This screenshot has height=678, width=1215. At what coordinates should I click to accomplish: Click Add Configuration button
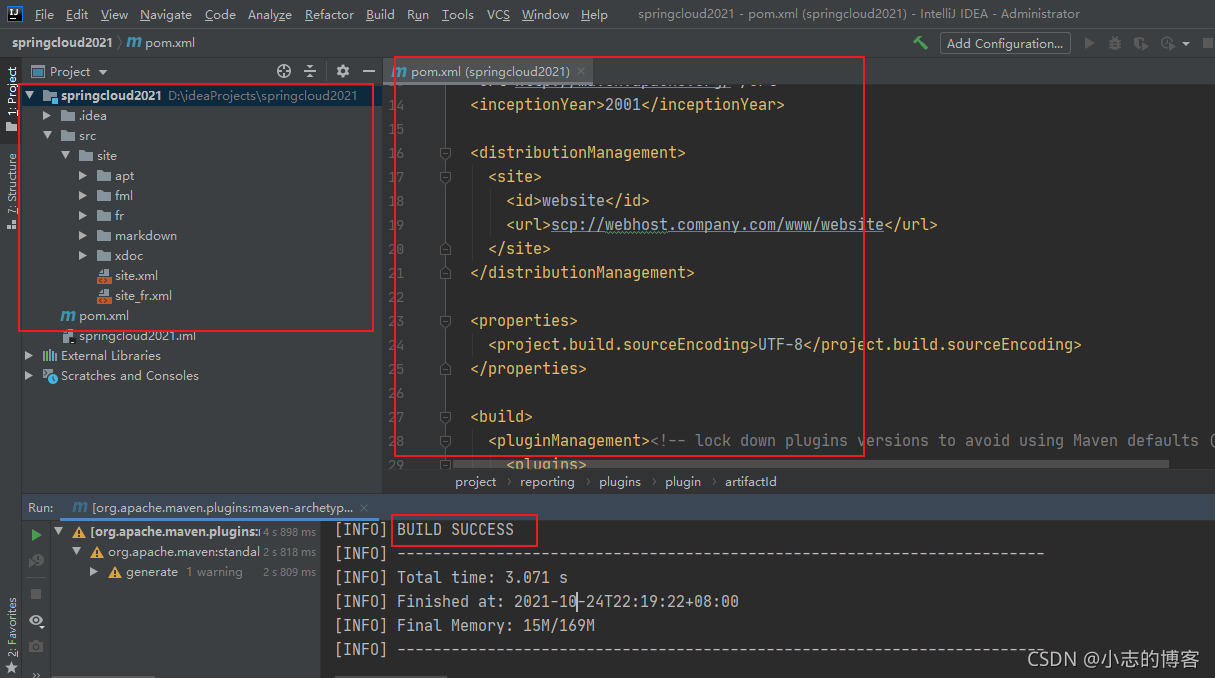pos(1005,43)
